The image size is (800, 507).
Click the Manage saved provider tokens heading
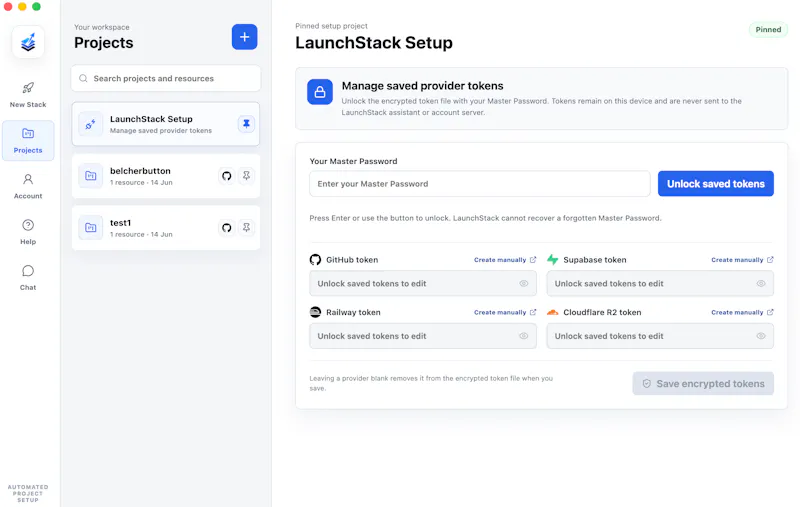(x=422, y=86)
